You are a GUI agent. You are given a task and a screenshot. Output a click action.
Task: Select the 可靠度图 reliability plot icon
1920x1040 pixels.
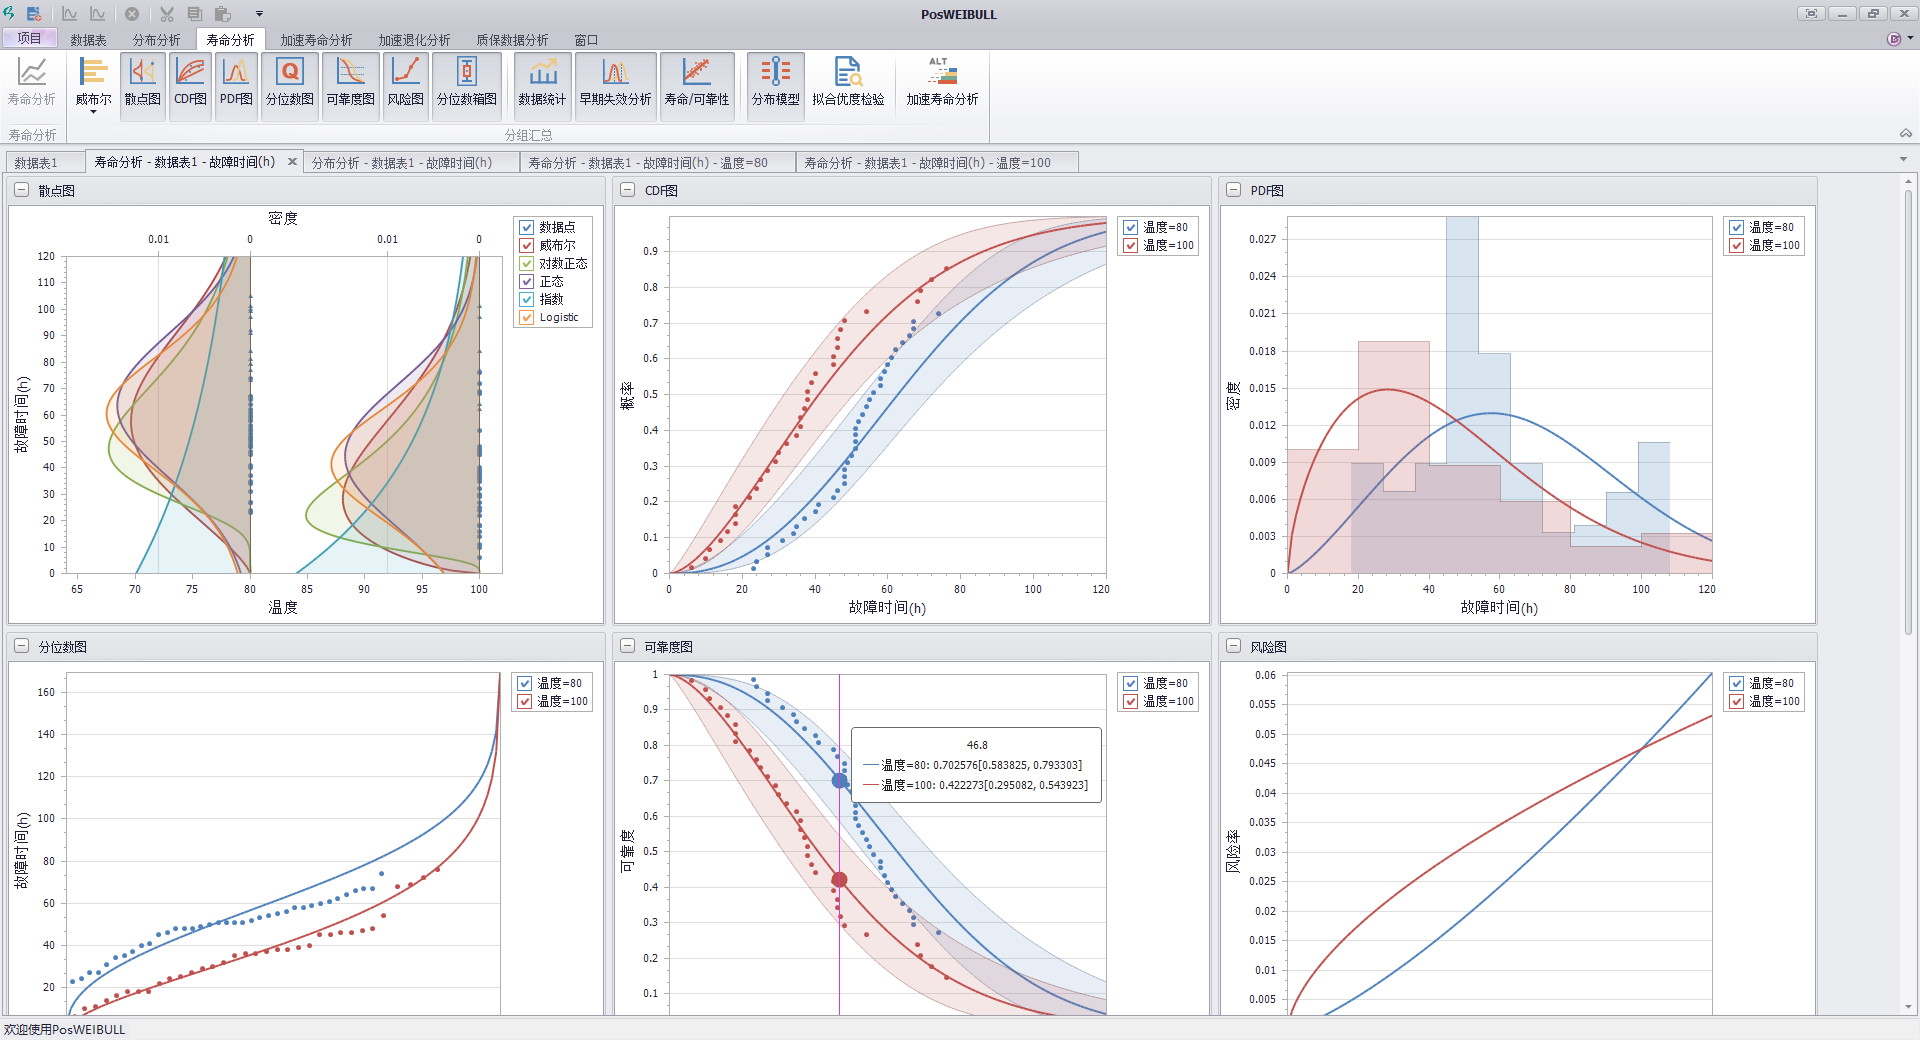coord(350,82)
